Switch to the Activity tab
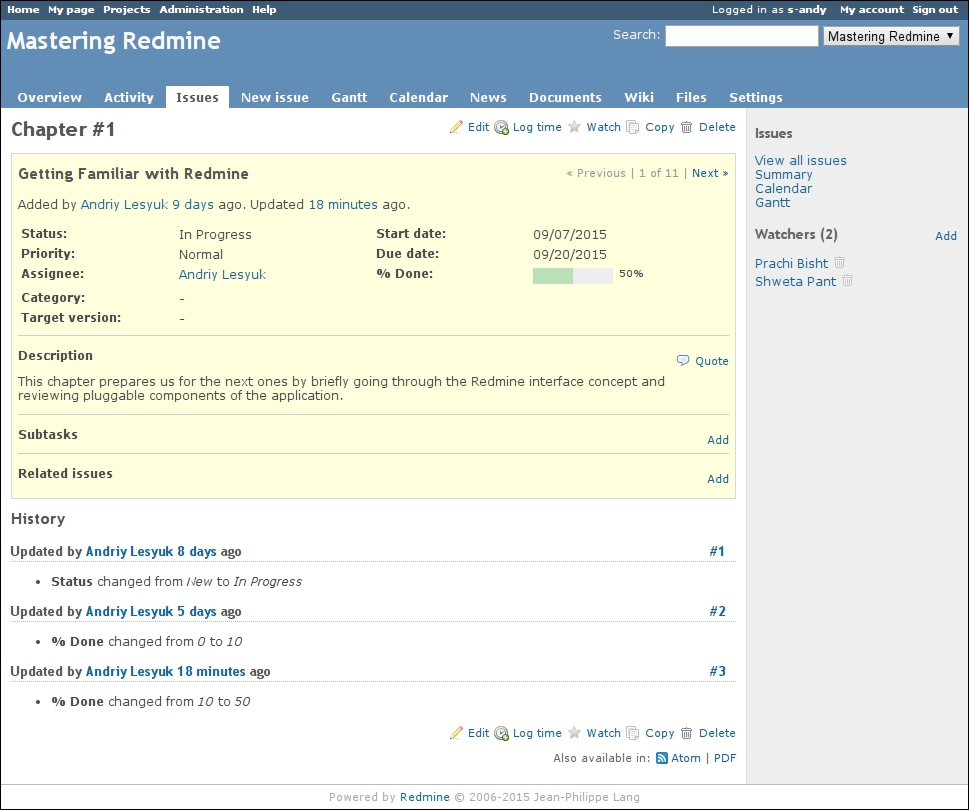969x810 pixels. [x=129, y=97]
